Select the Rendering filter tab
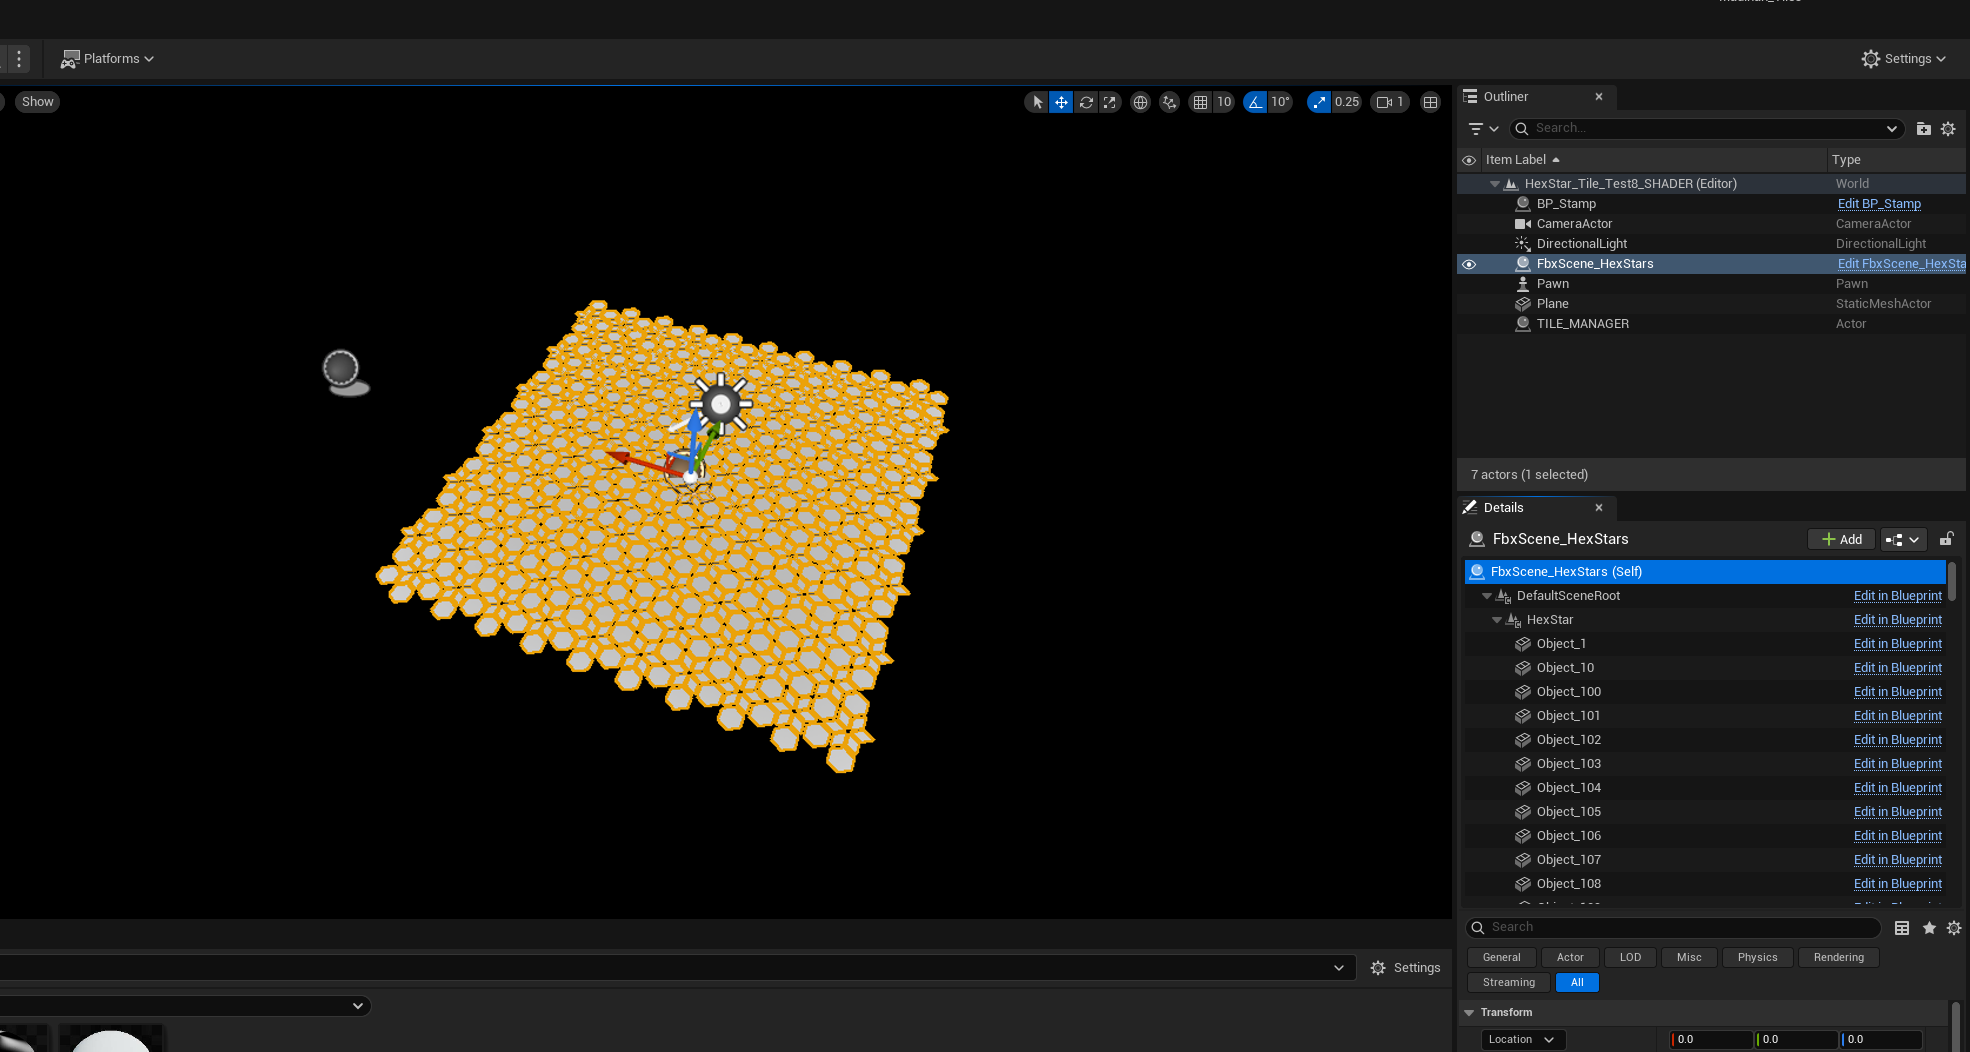 pyautogui.click(x=1838, y=957)
